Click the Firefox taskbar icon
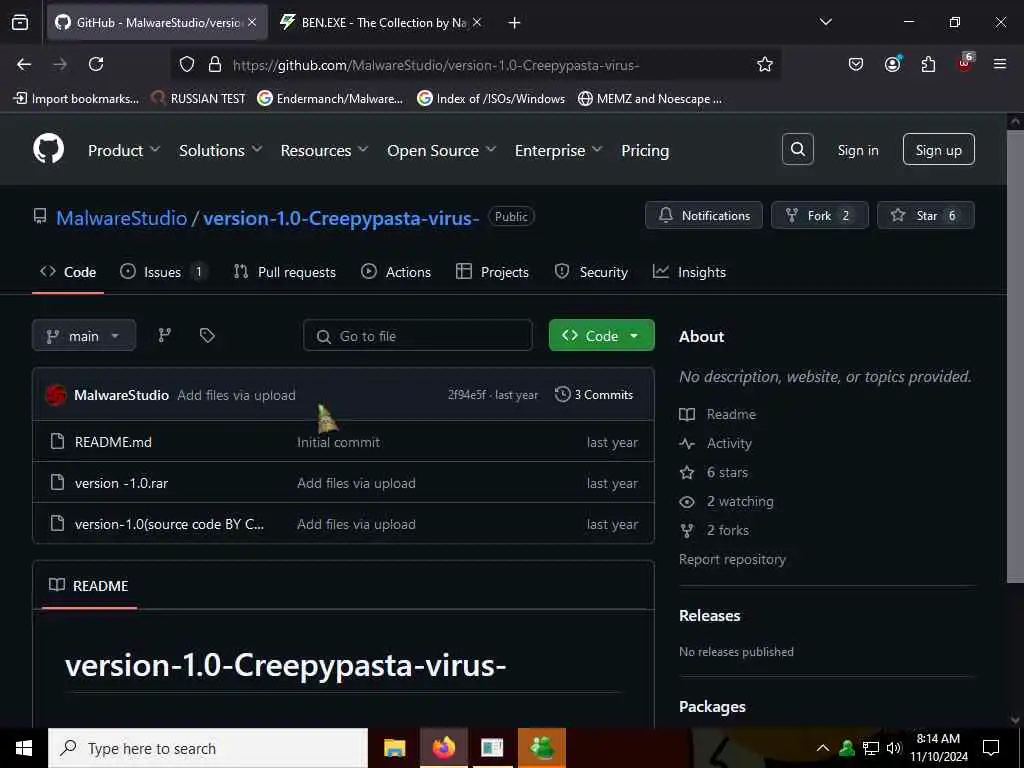 click(443, 748)
